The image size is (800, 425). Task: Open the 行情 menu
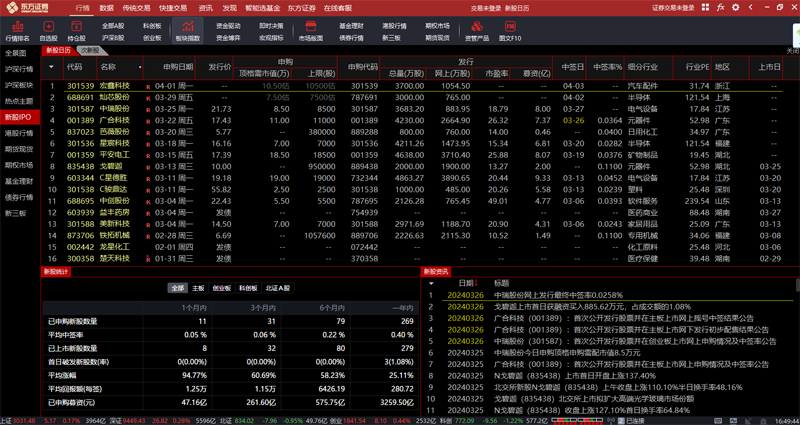82,8
